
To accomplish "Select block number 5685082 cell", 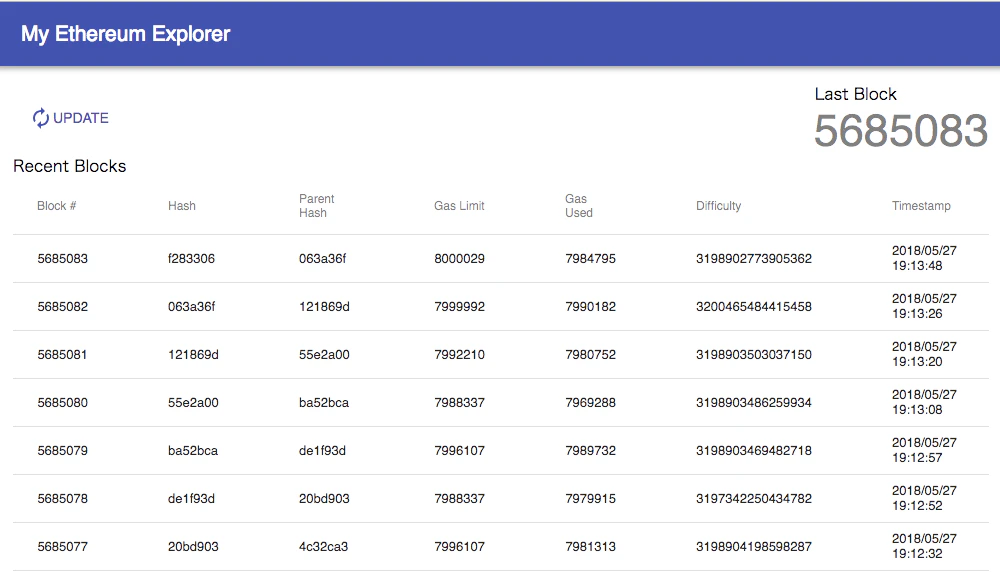I will (x=62, y=306).
